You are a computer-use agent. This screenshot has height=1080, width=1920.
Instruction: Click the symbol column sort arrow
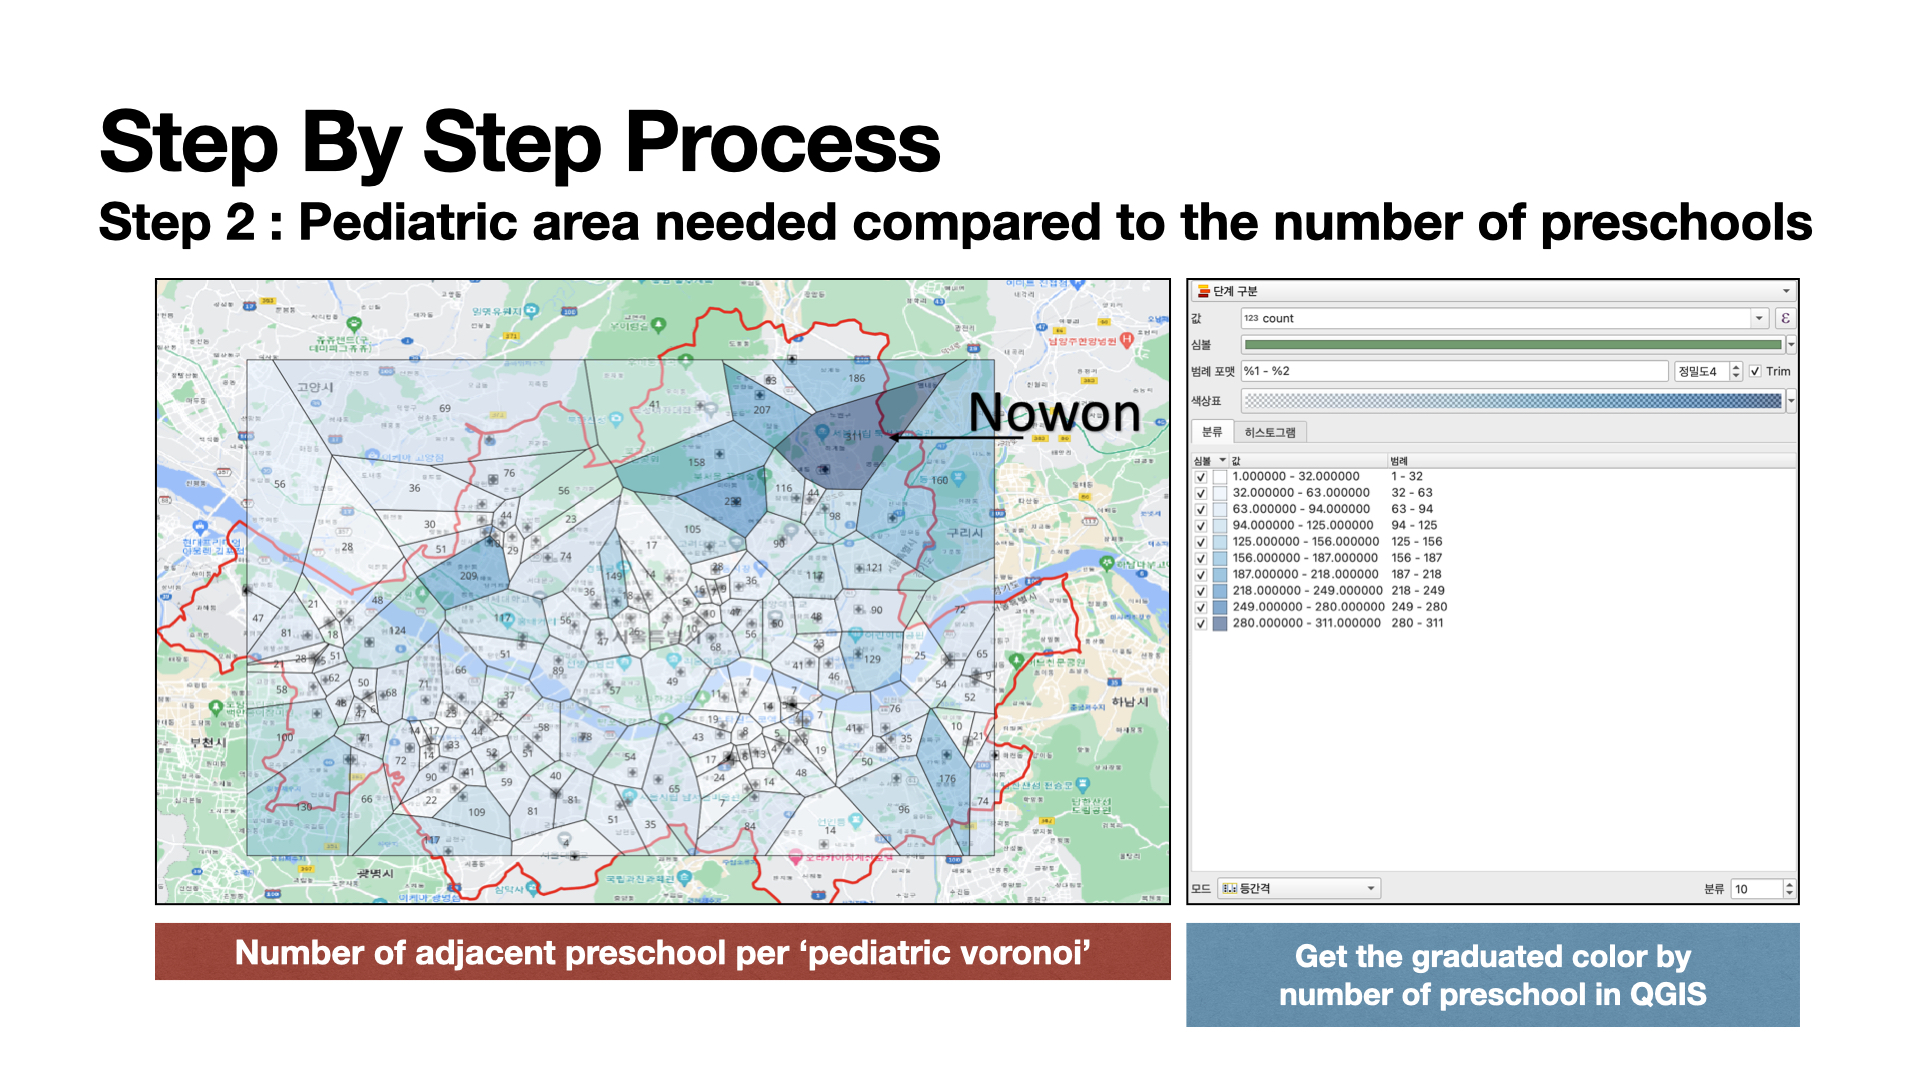pos(1222,460)
